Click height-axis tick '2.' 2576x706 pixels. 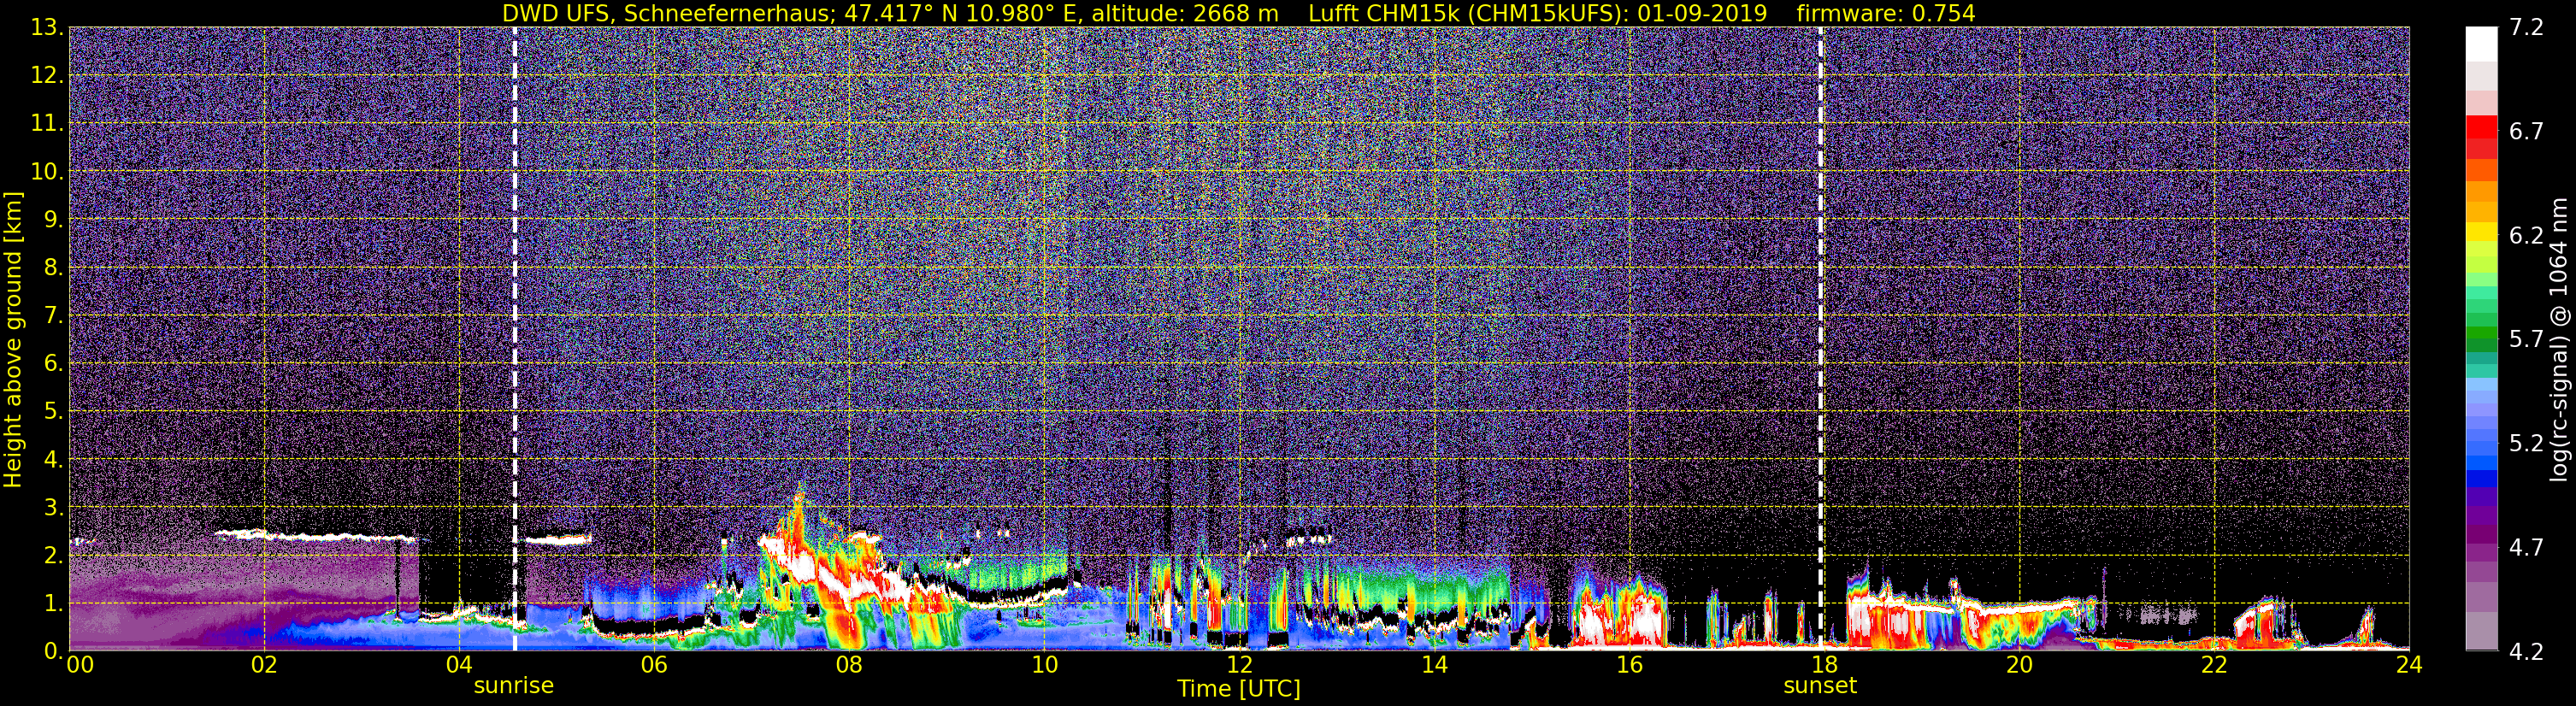point(54,556)
